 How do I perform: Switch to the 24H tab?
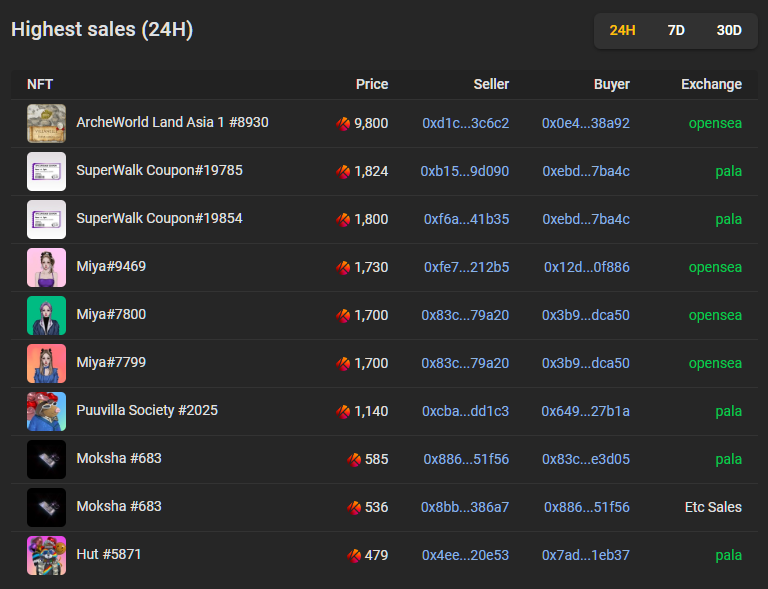622,30
